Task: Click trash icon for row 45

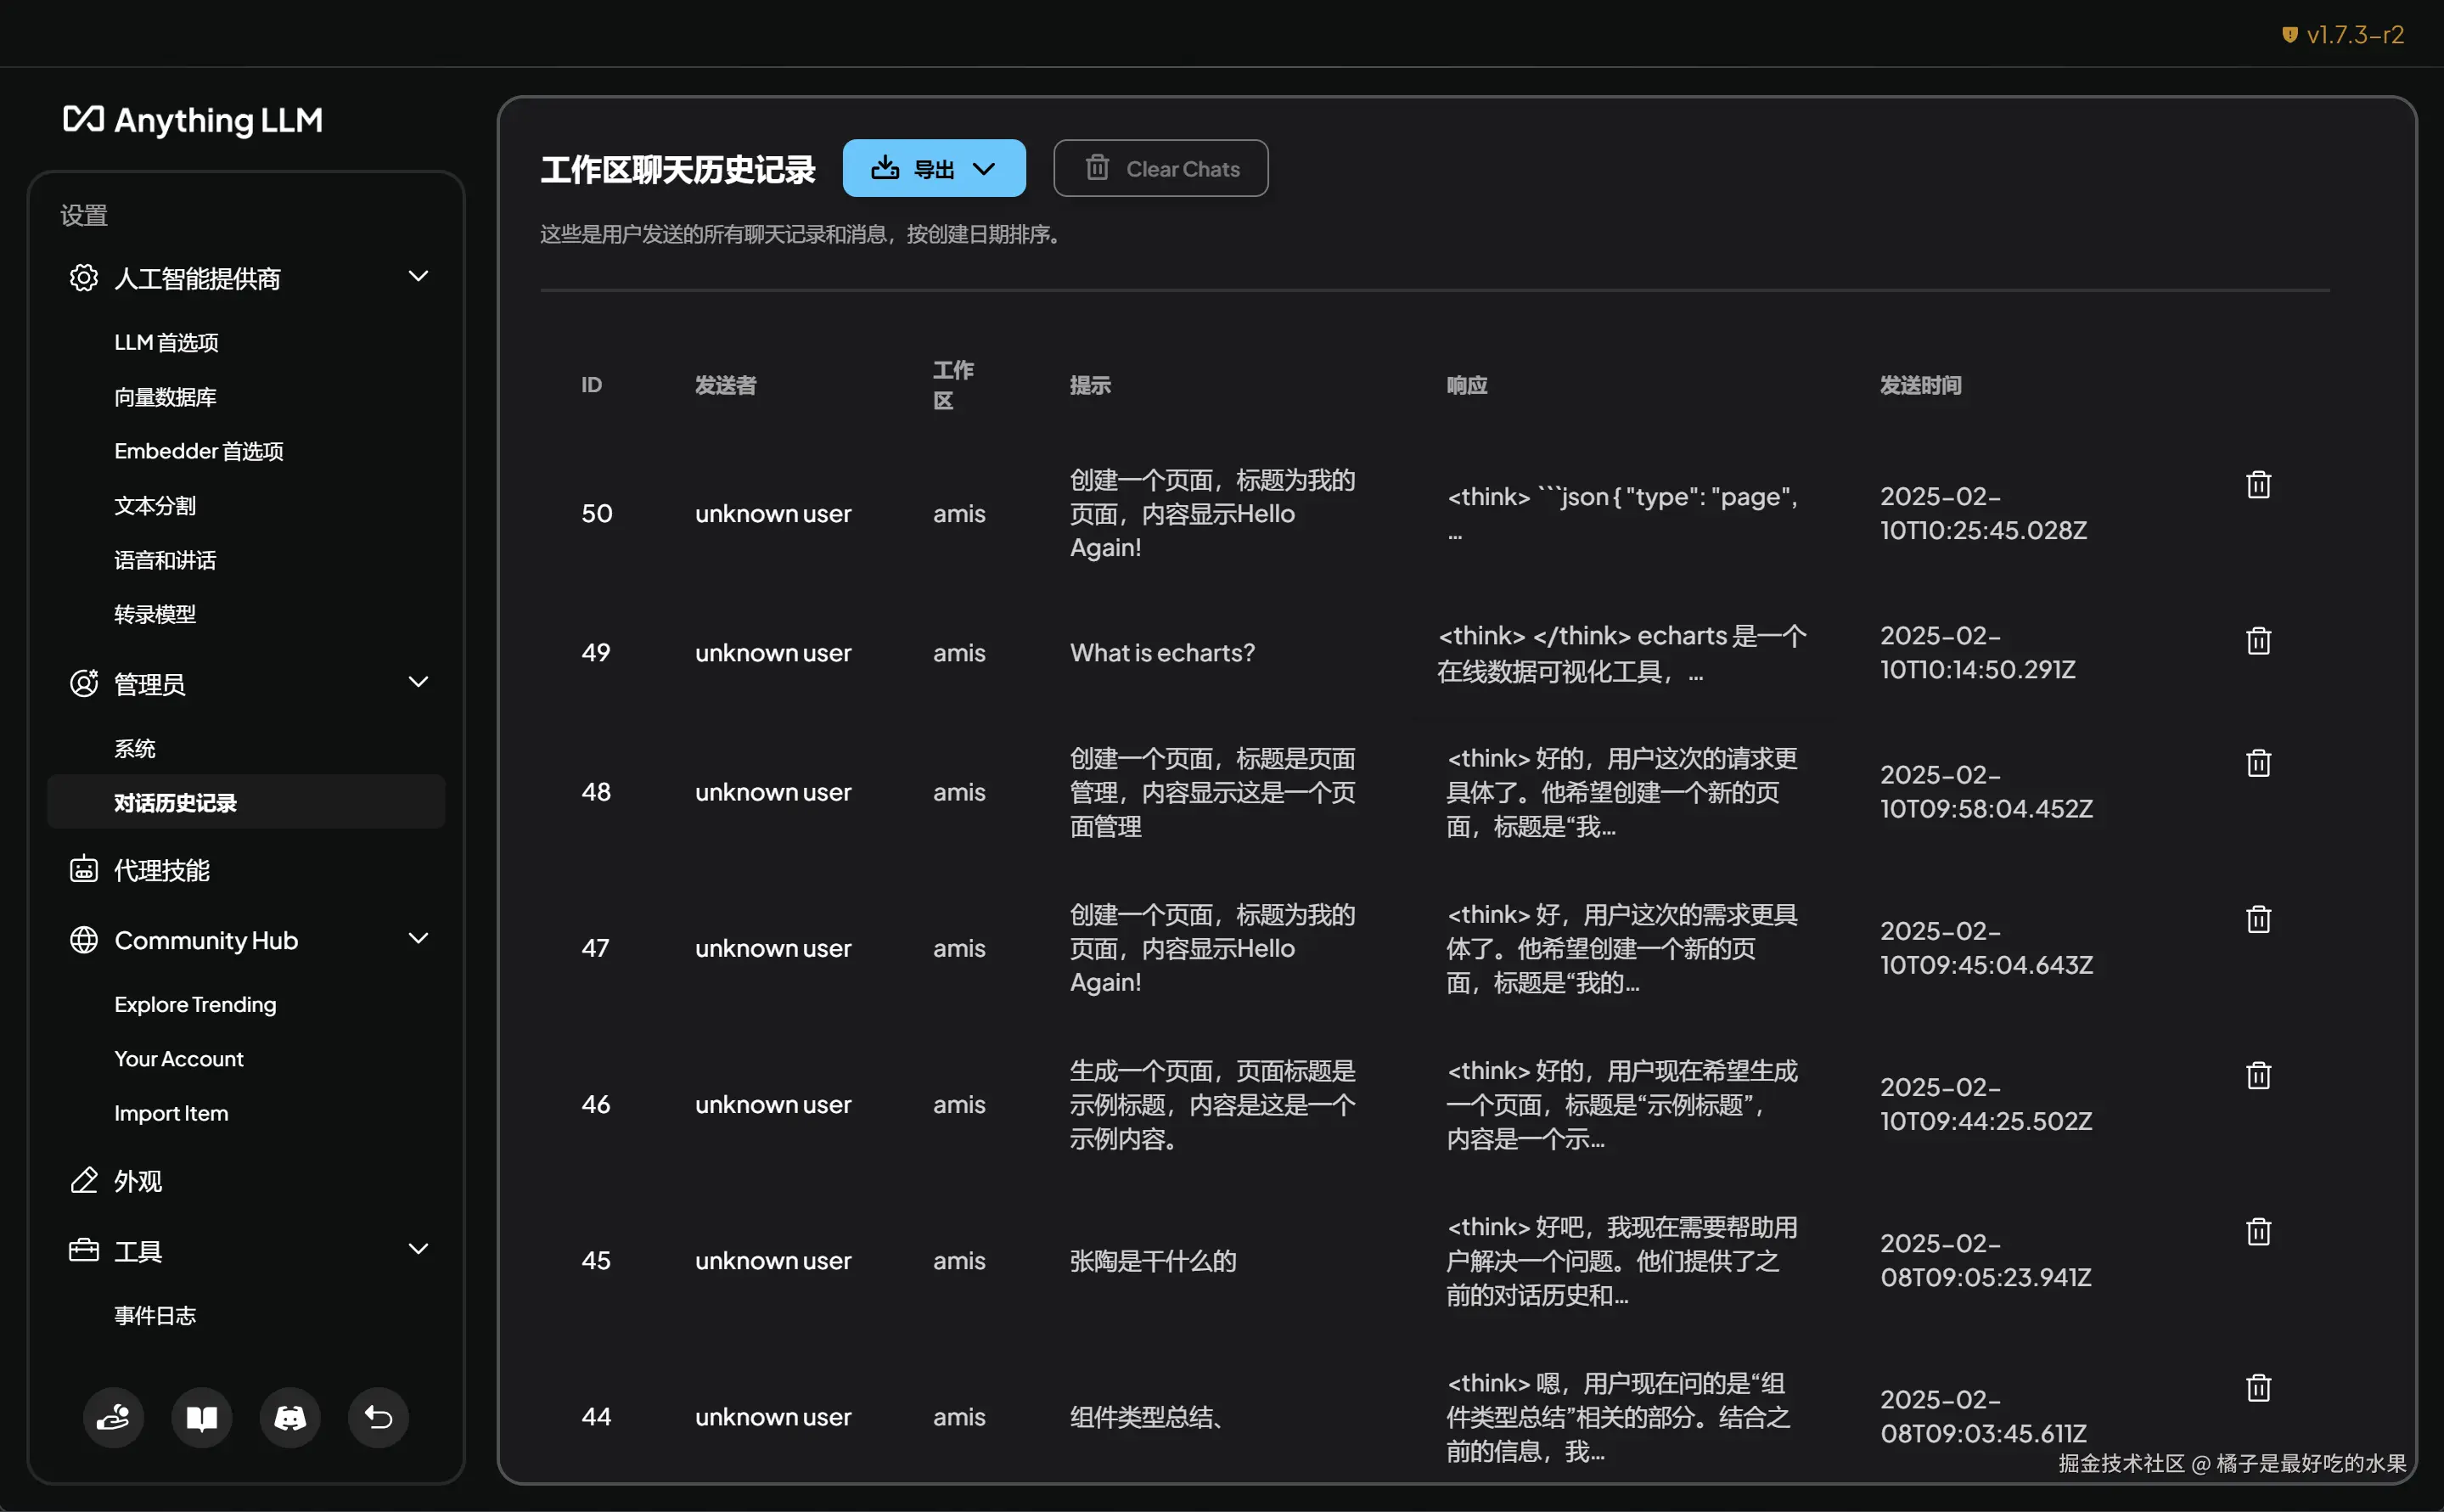Action: point(2258,1231)
